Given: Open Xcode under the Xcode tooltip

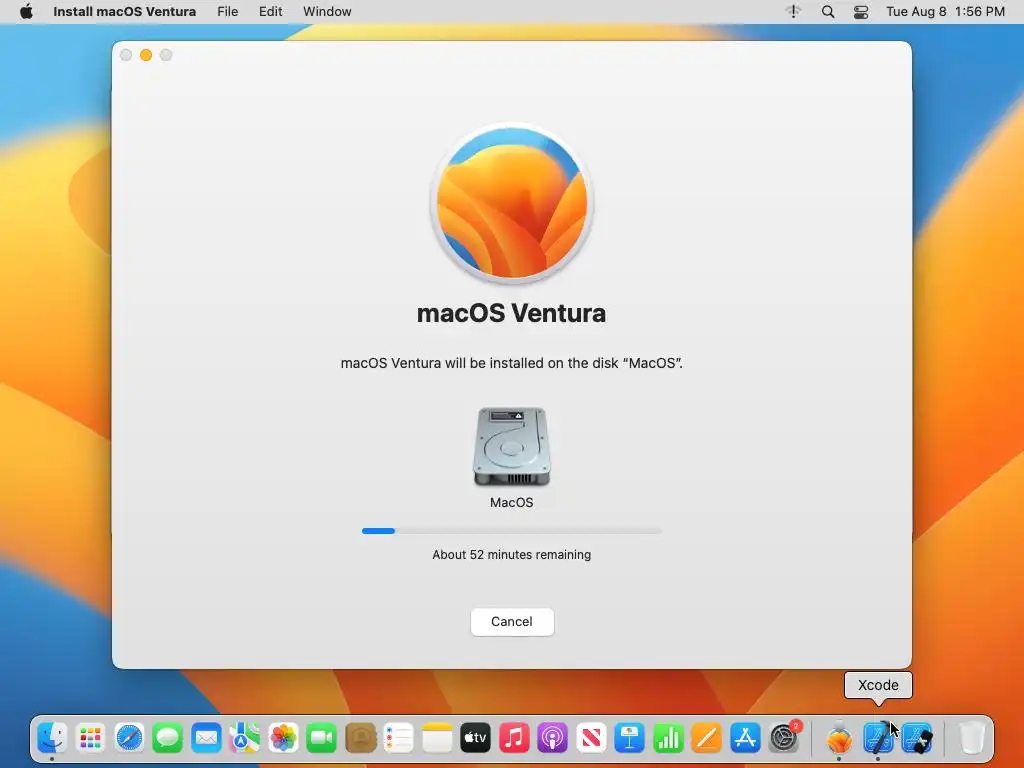Looking at the screenshot, I should pos(878,738).
